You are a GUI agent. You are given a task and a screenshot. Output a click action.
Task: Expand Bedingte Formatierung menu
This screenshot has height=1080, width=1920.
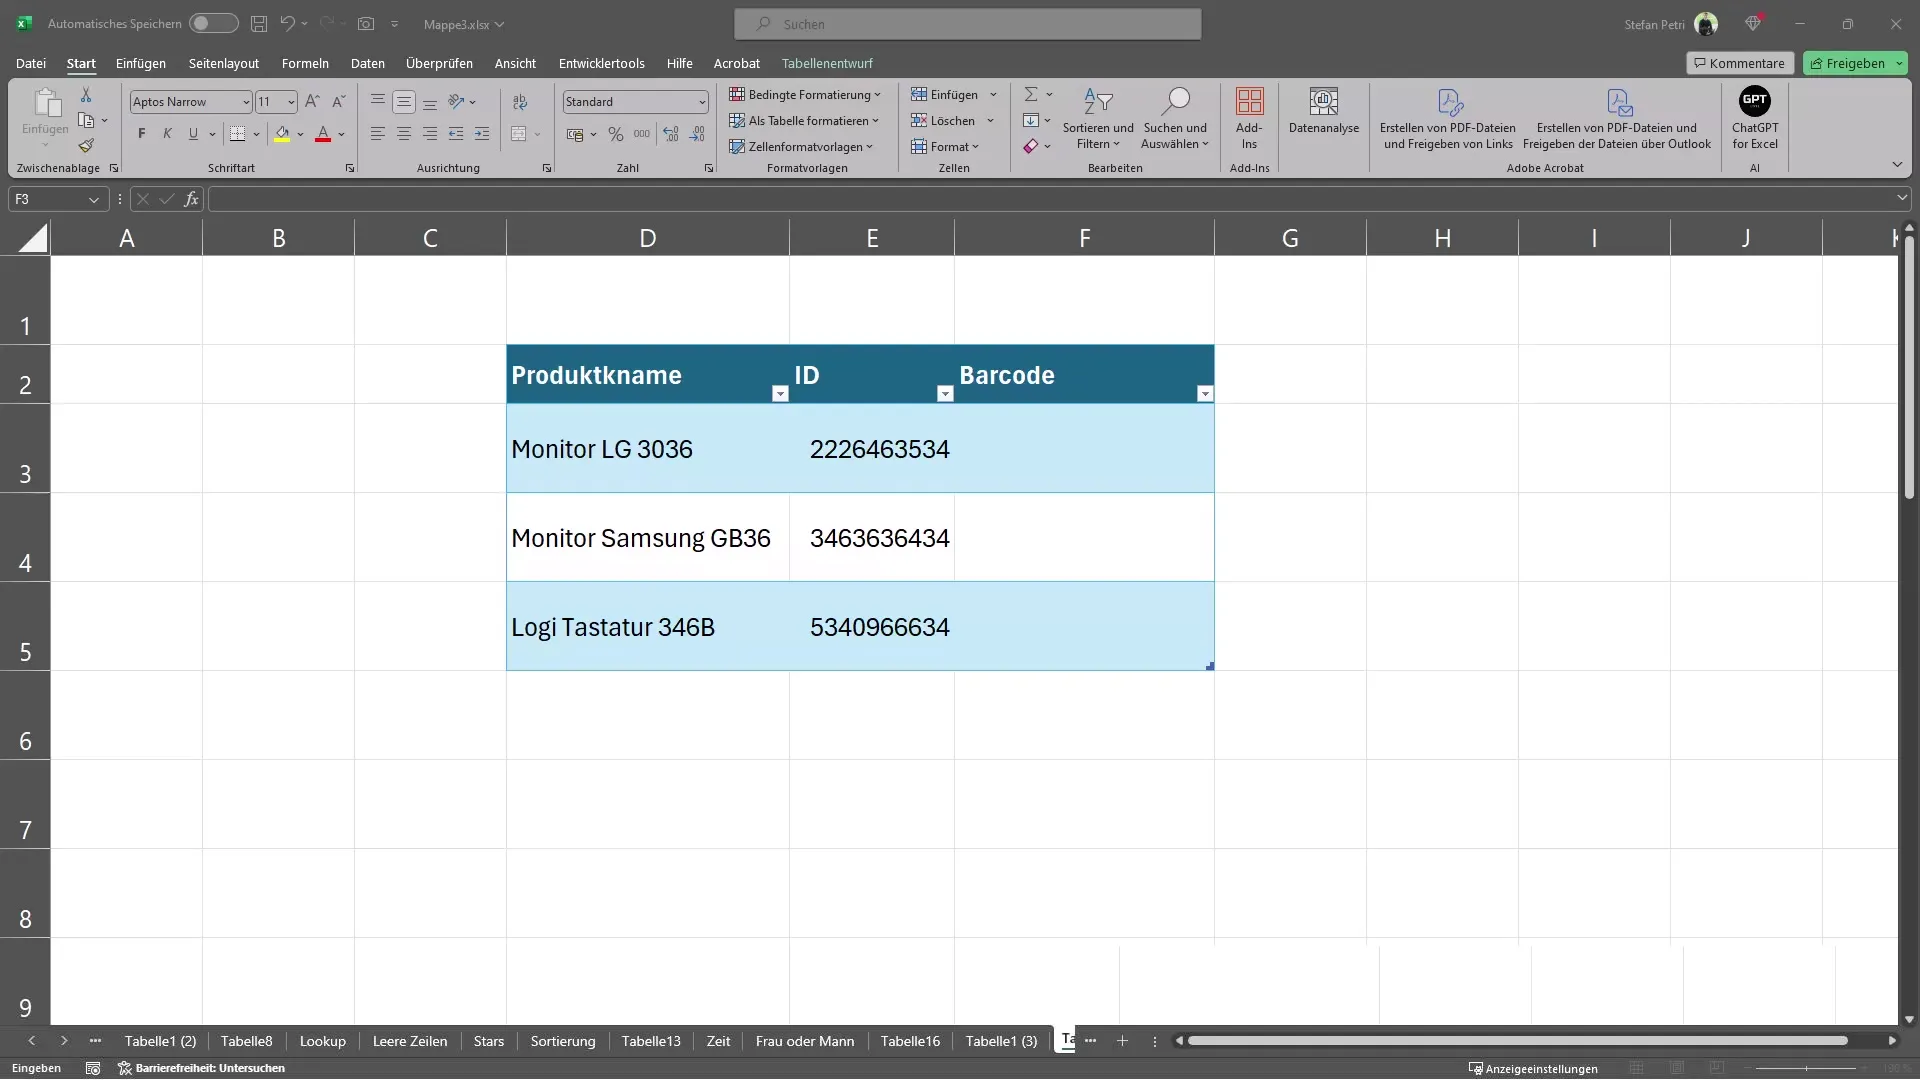pyautogui.click(x=805, y=95)
